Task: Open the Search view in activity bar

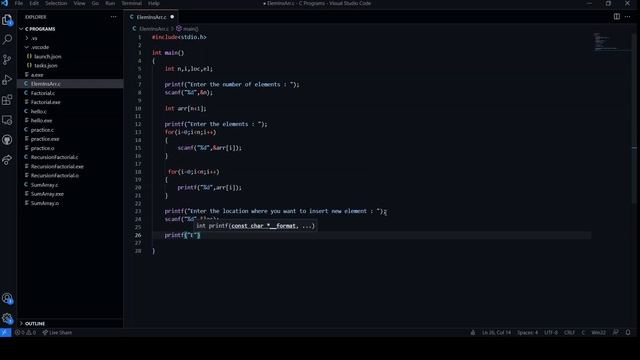Action: click(7, 40)
